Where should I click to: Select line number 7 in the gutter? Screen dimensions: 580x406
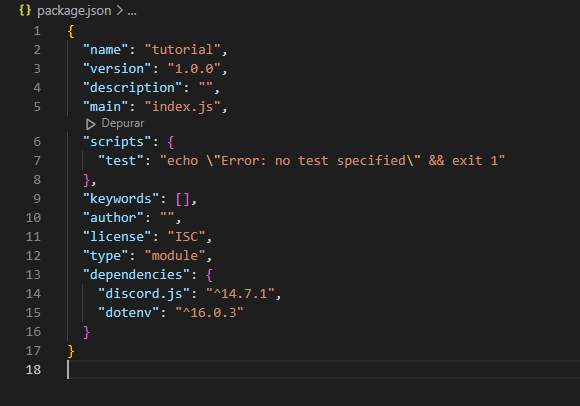click(x=37, y=160)
